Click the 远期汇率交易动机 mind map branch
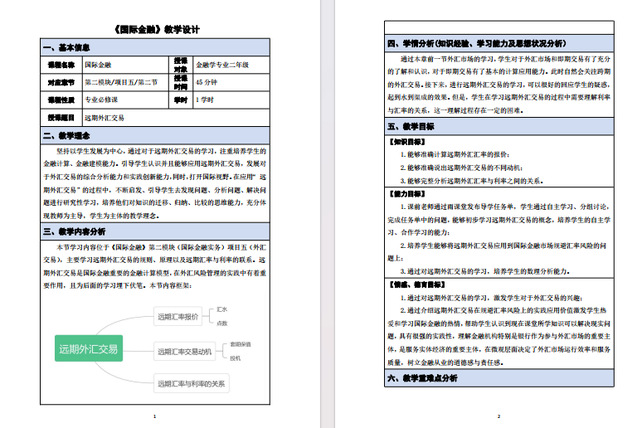 pos(185,351)
